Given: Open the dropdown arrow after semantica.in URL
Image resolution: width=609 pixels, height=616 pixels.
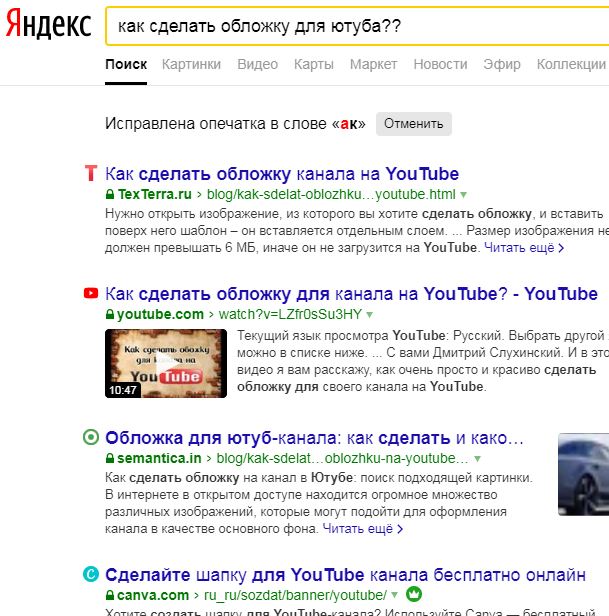Looking at the screenshot, I should [x=477, y=459].
